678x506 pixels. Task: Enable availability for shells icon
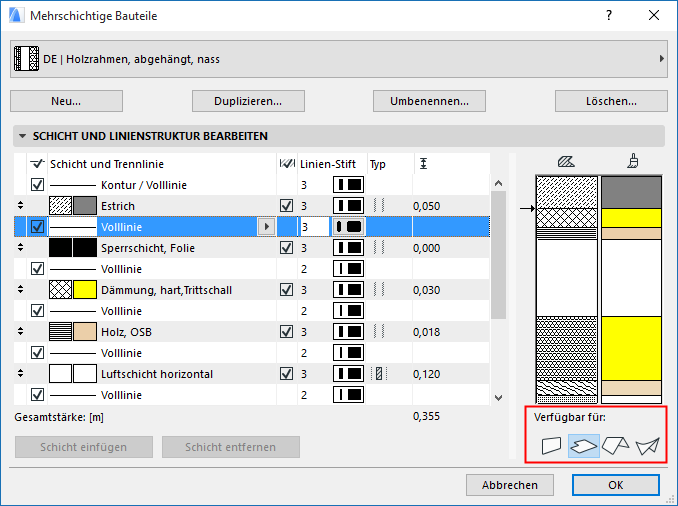pos(647,446)
